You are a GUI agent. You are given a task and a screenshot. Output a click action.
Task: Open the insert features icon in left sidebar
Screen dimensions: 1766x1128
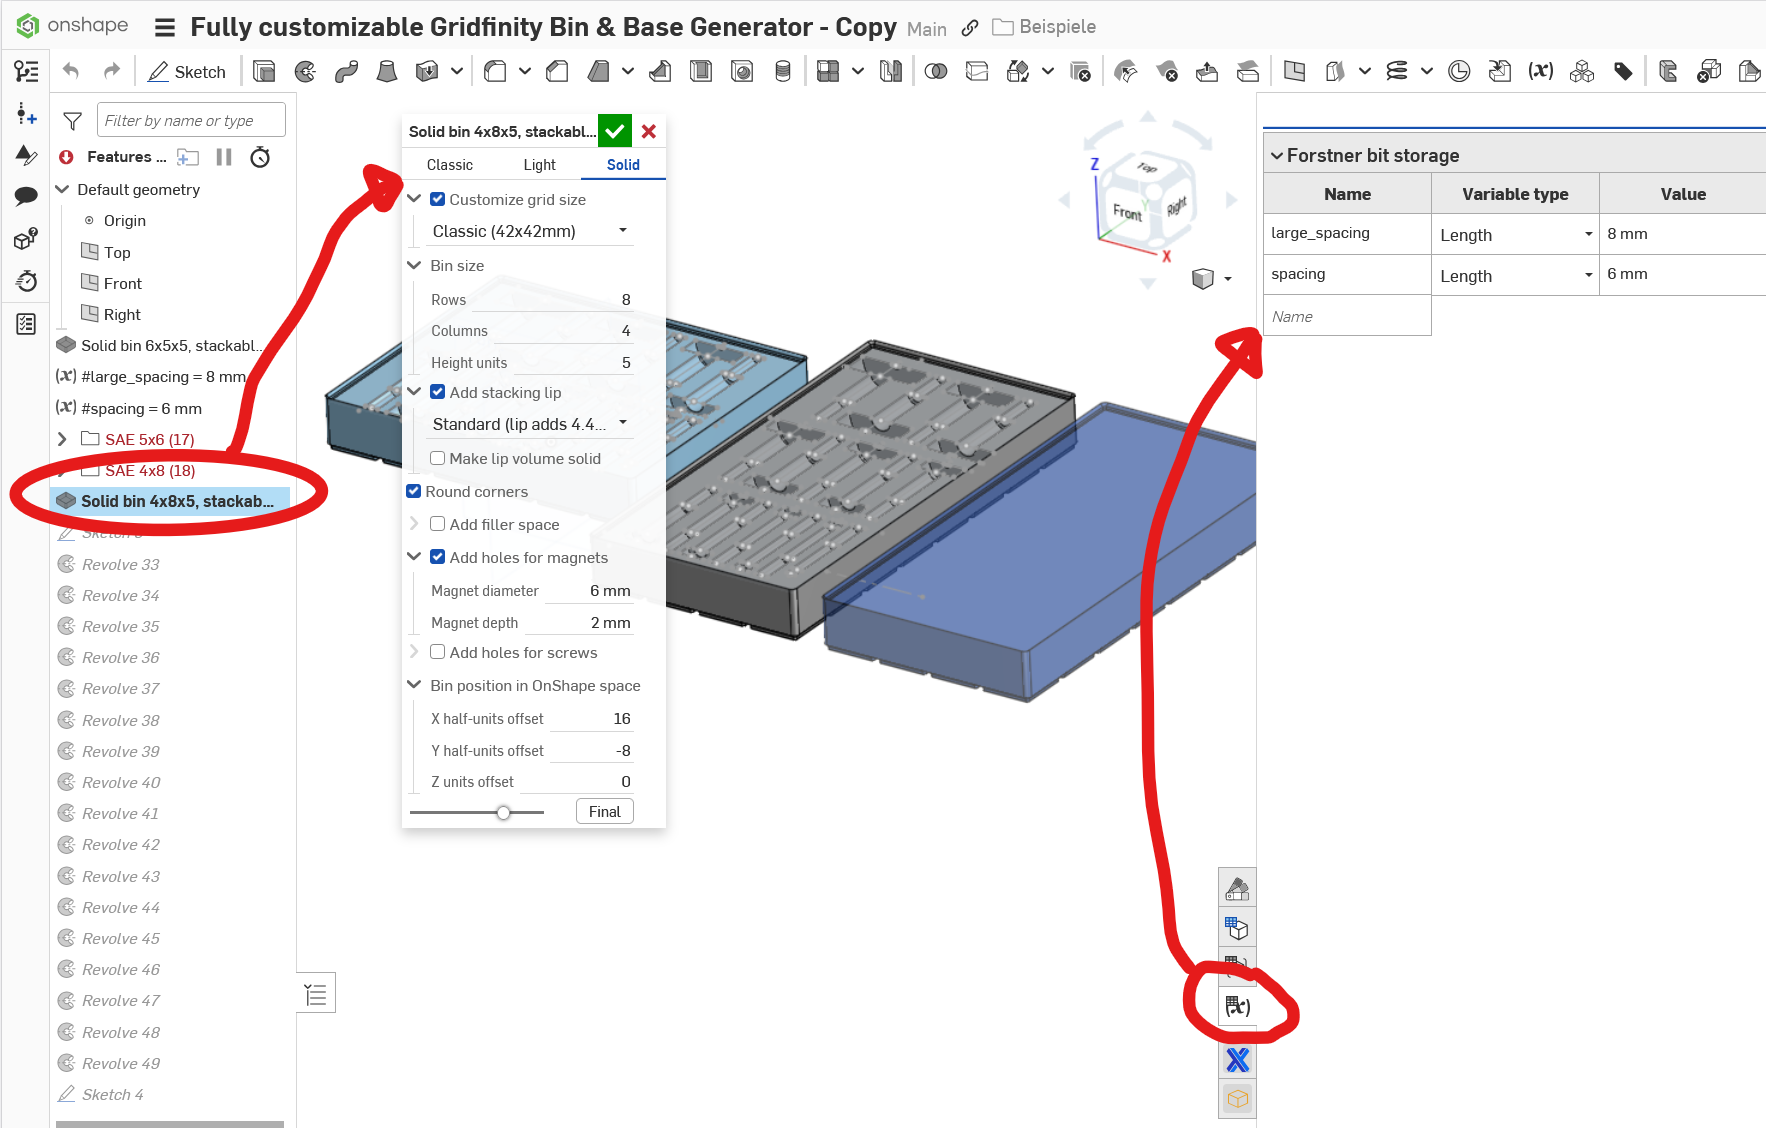tap(27, 114)
